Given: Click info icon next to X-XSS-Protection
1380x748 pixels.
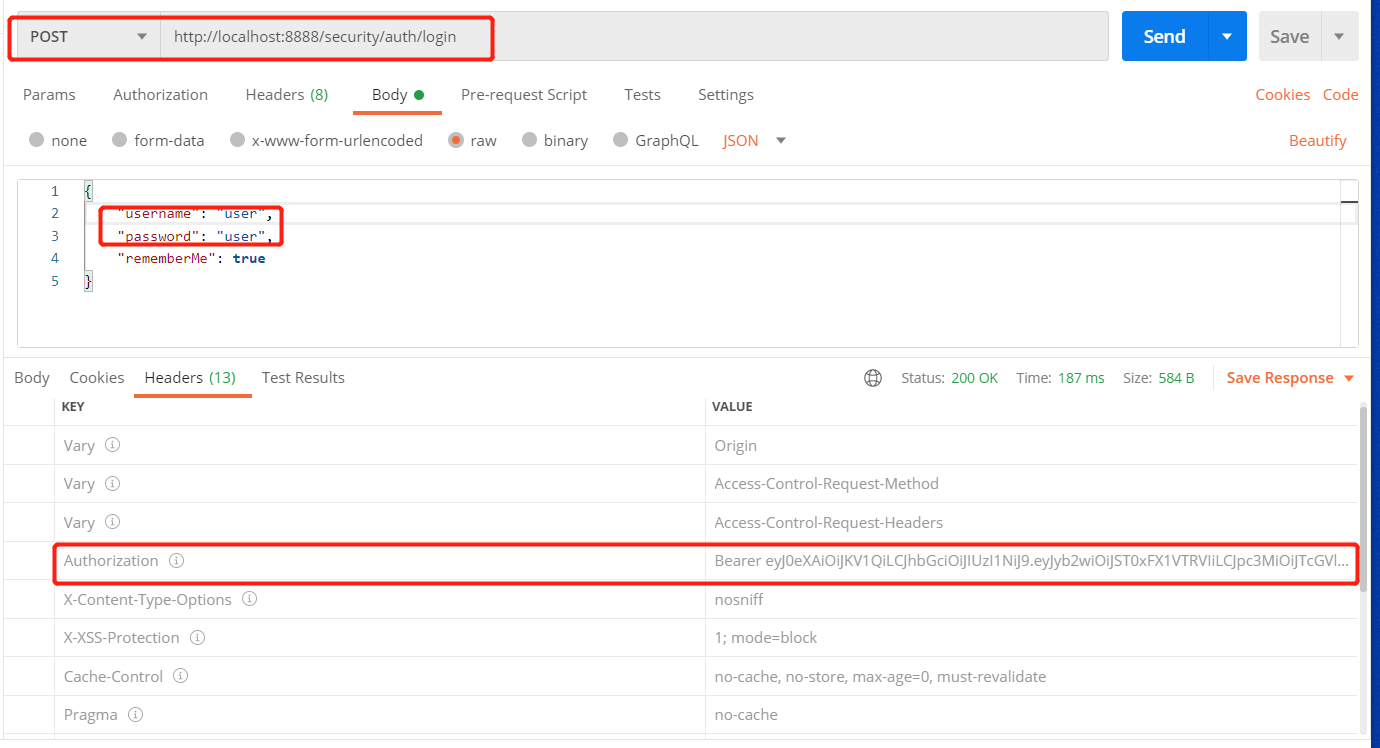Looking at the screenshot, I should pos(198,638).
